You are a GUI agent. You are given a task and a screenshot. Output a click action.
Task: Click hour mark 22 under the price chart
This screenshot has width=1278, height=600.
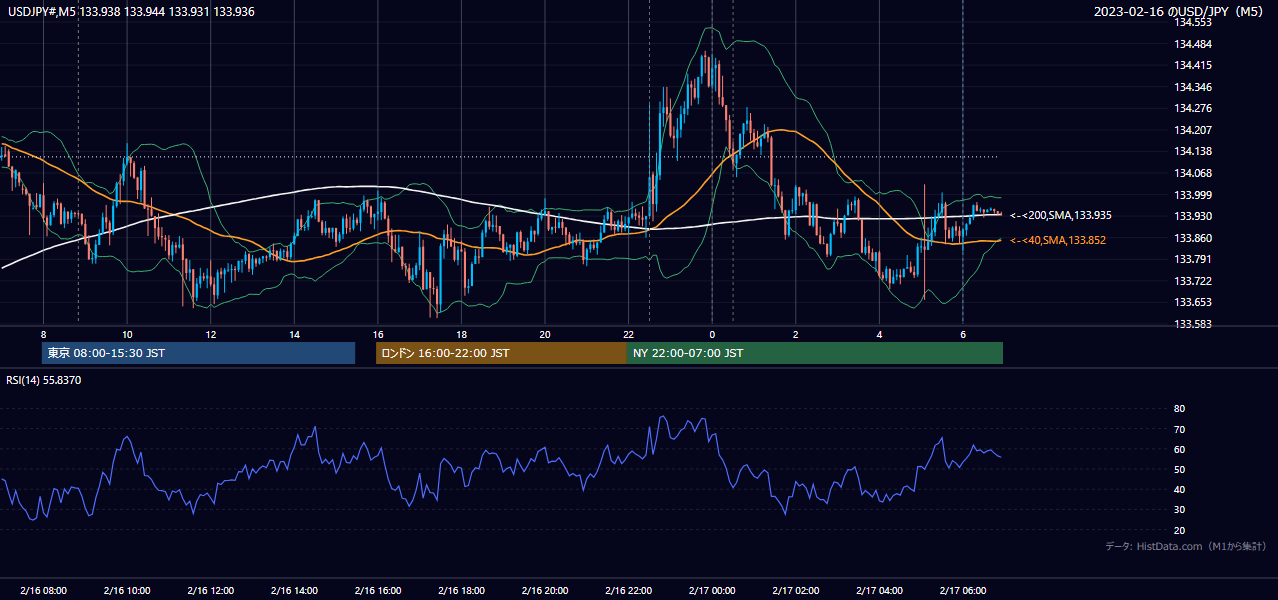628,334
